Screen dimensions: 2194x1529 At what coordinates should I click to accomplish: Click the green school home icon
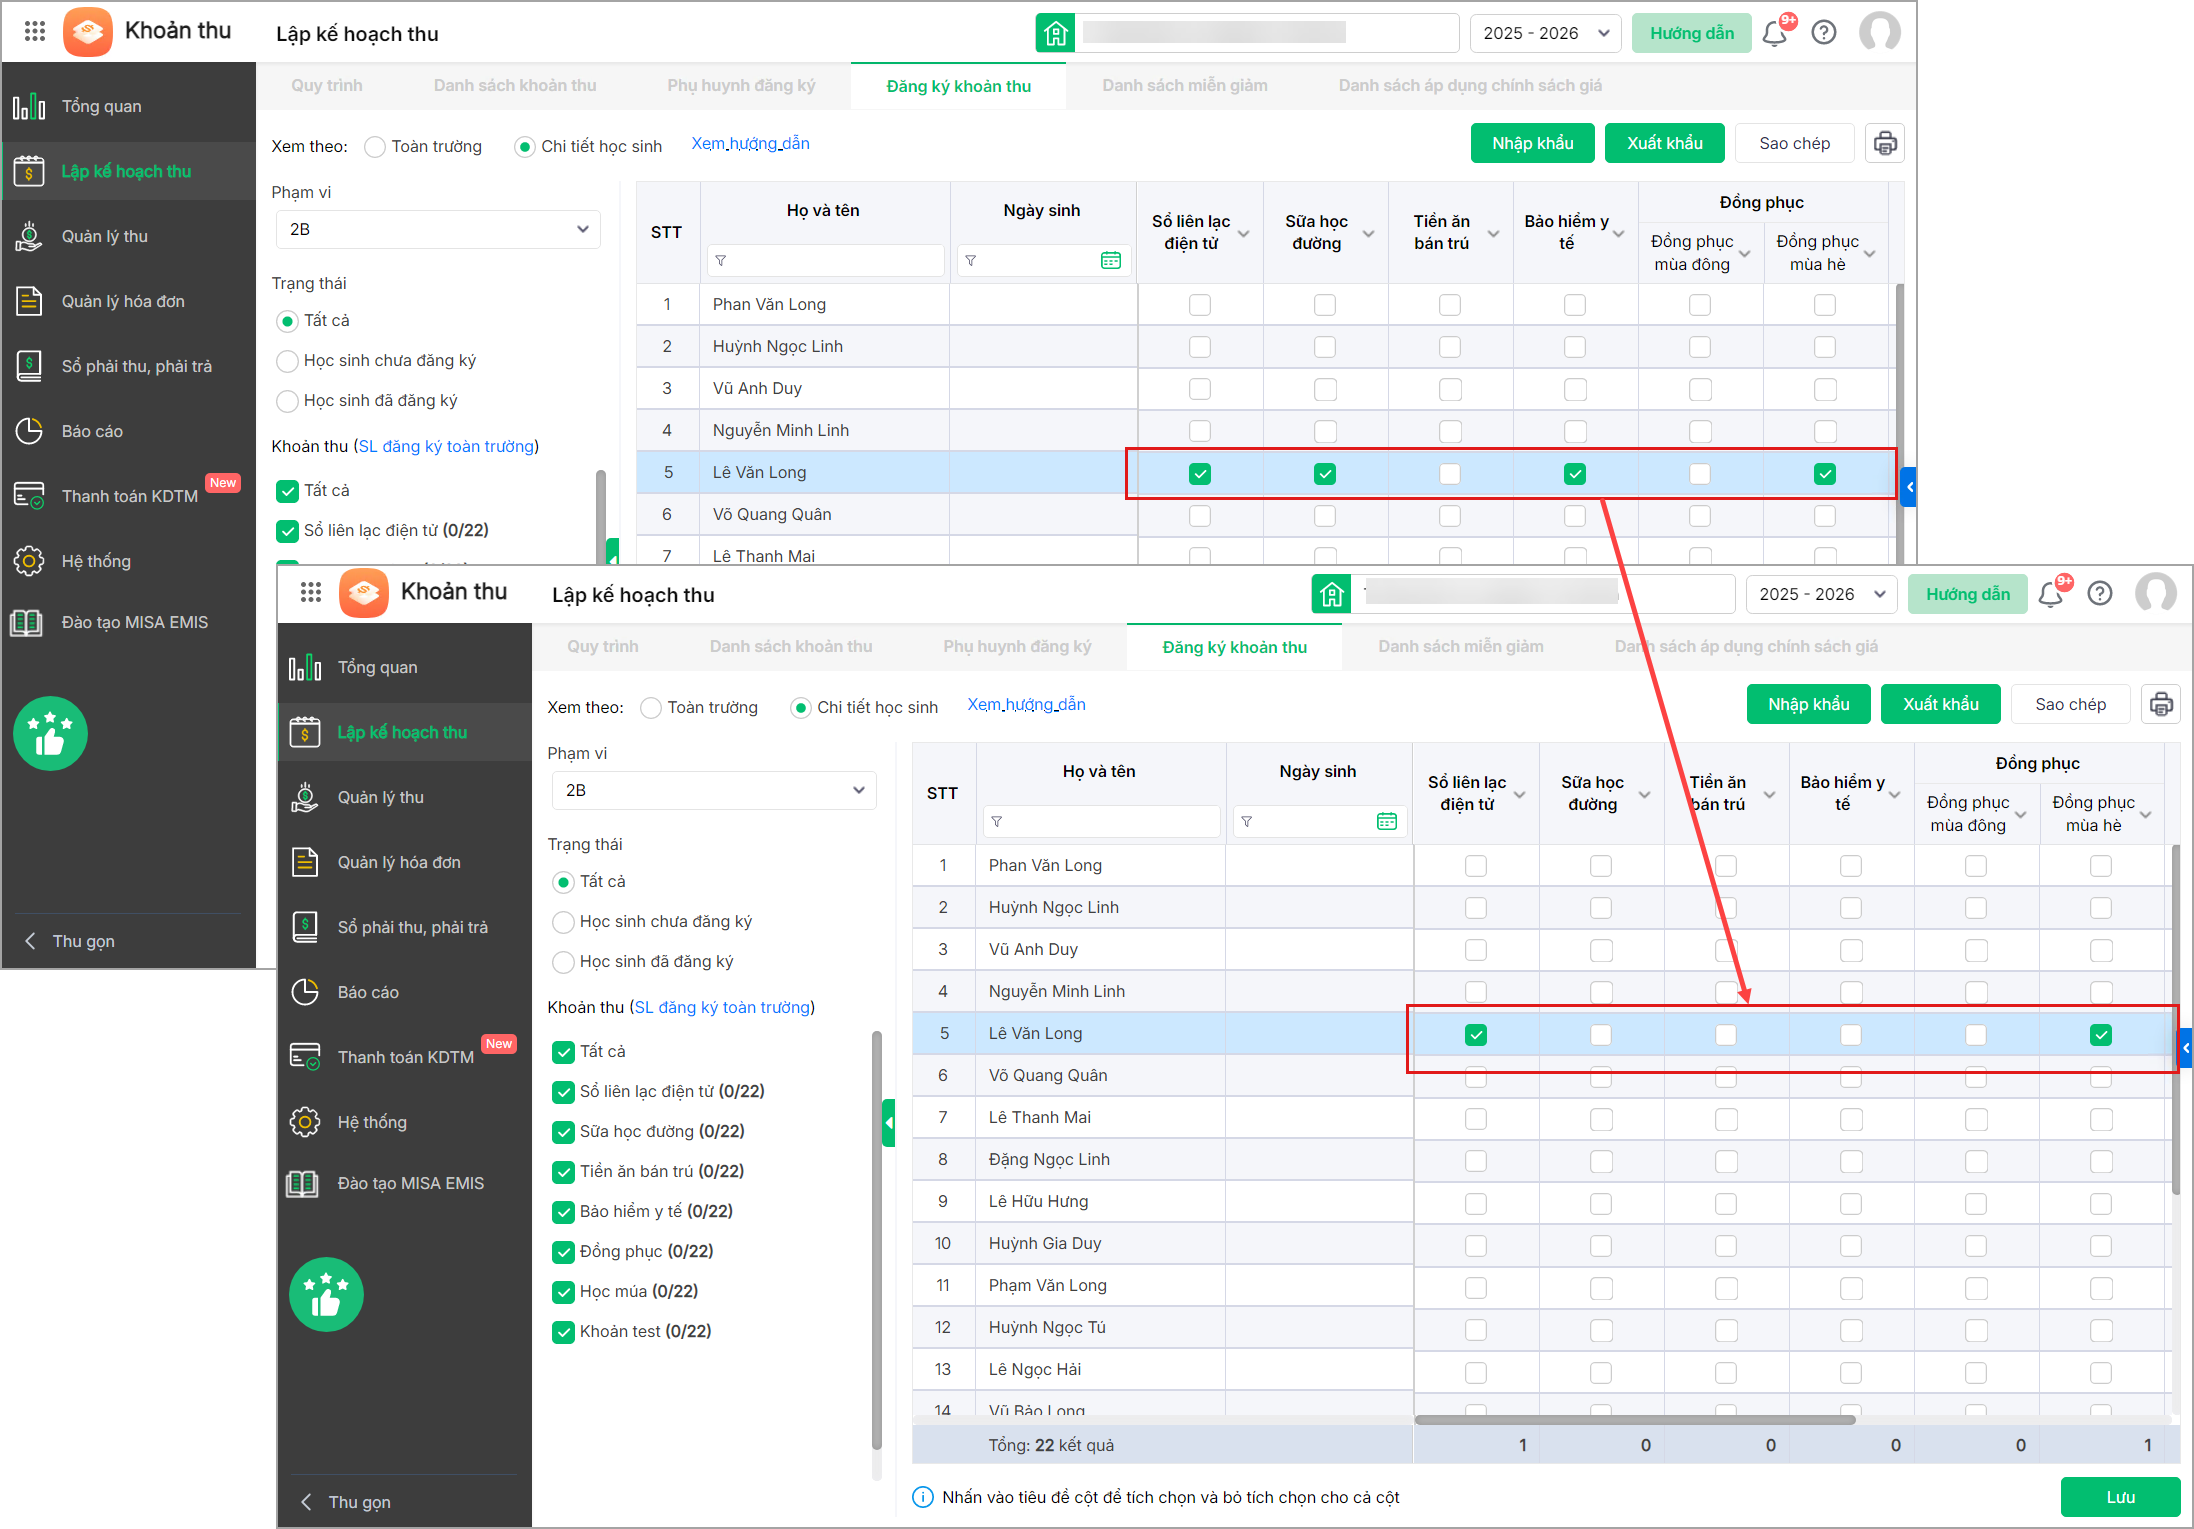[1331, 594]
